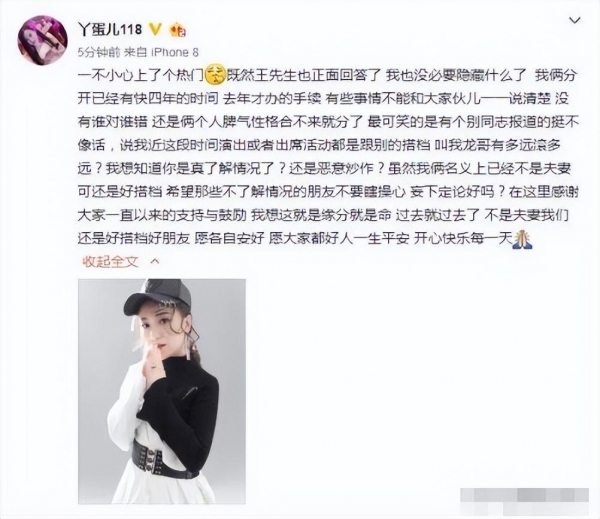
Task: Click the membership badge beside the username
Action: (x=177, y=29)
